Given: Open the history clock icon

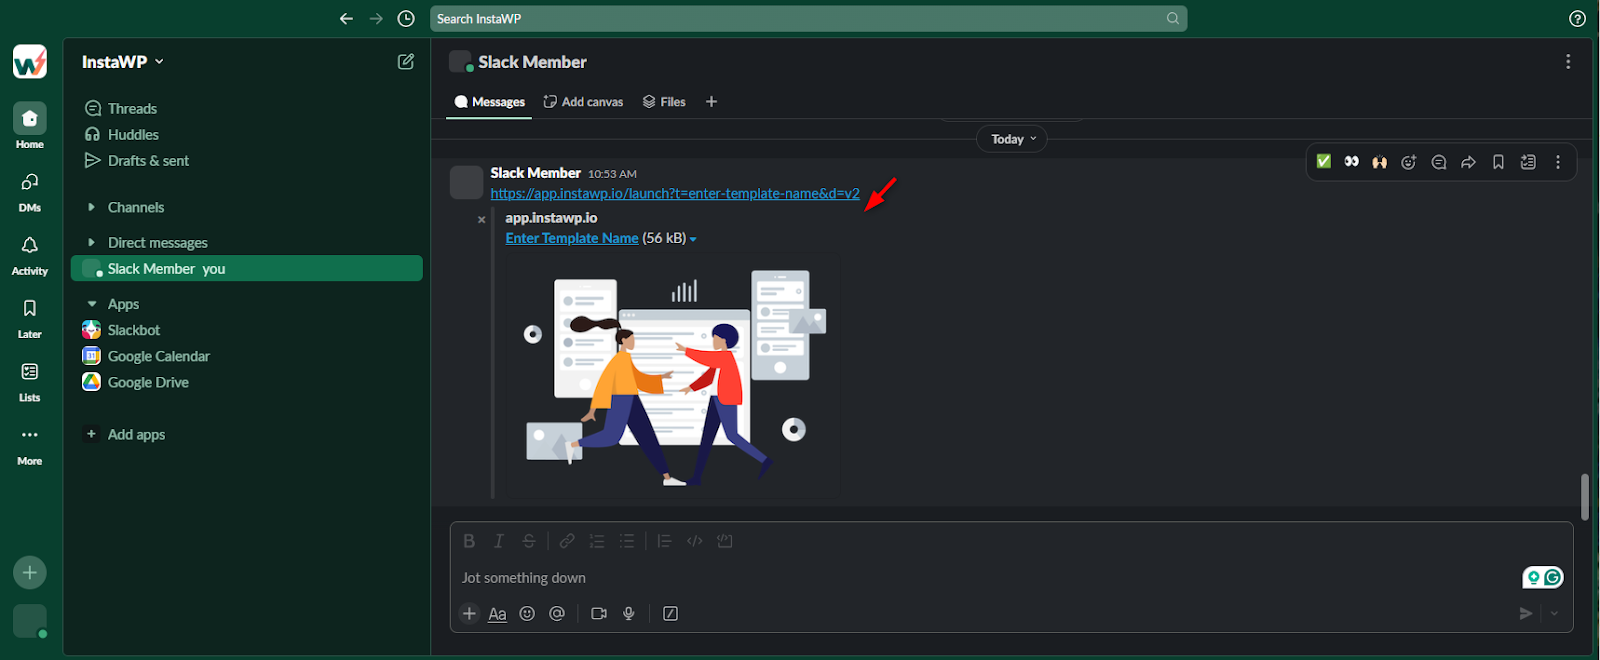Looking at the screenshot, I should click(x=406, y=19).
